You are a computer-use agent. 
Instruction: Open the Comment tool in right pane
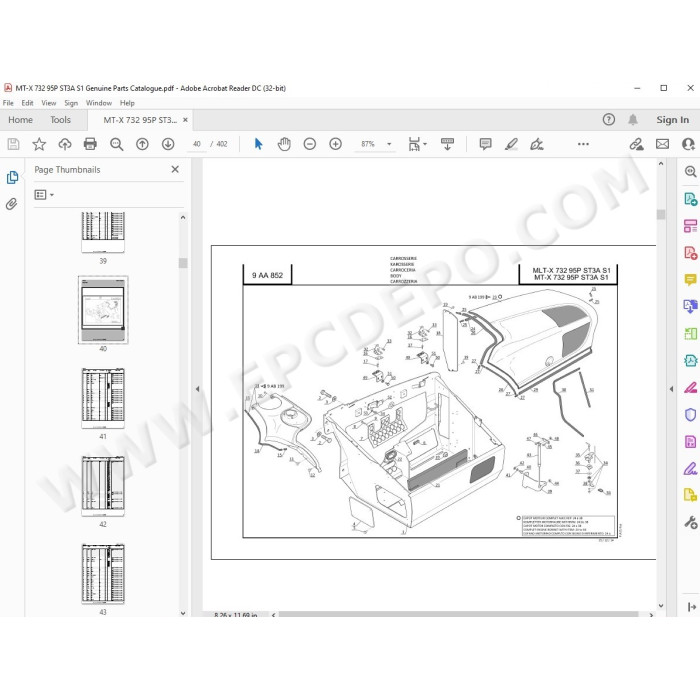coord(690,280)
